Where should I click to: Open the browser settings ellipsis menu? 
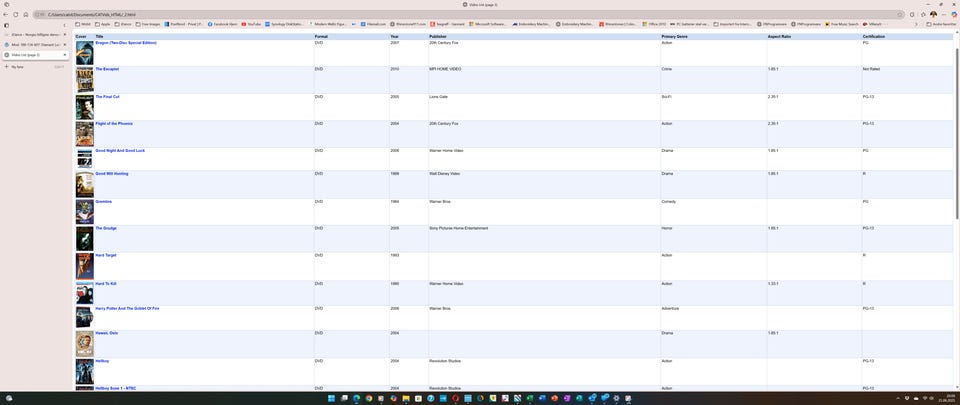coord(943,14)
